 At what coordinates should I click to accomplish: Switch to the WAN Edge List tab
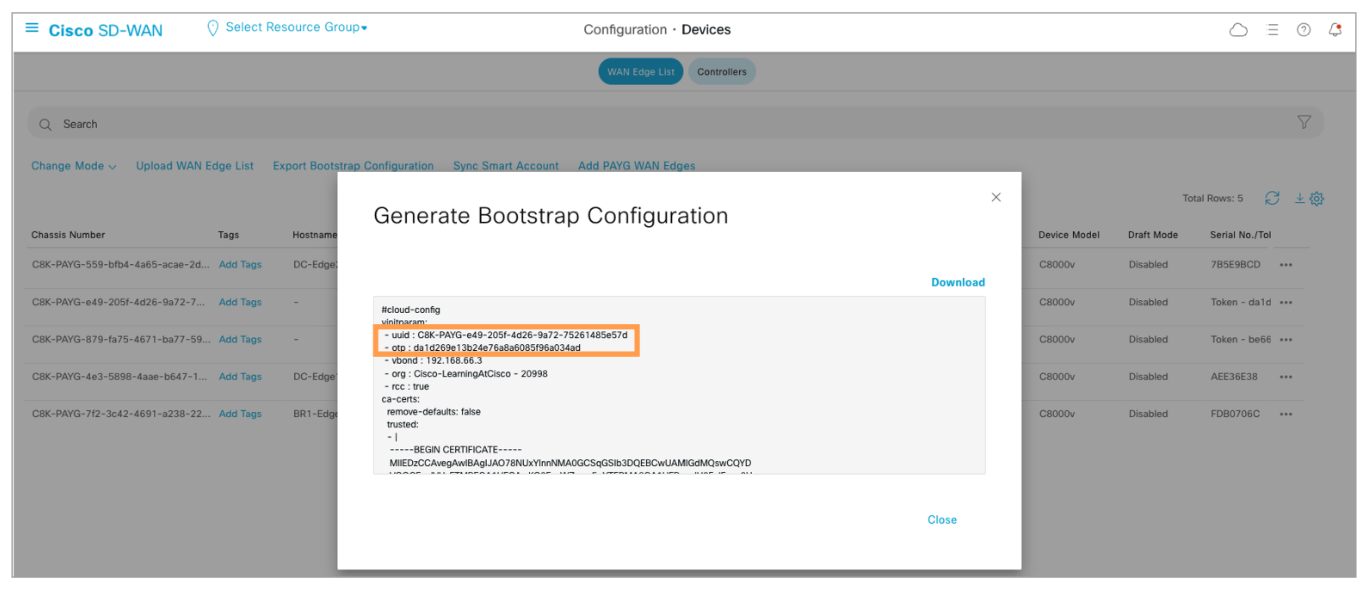[x=641, y=72]
